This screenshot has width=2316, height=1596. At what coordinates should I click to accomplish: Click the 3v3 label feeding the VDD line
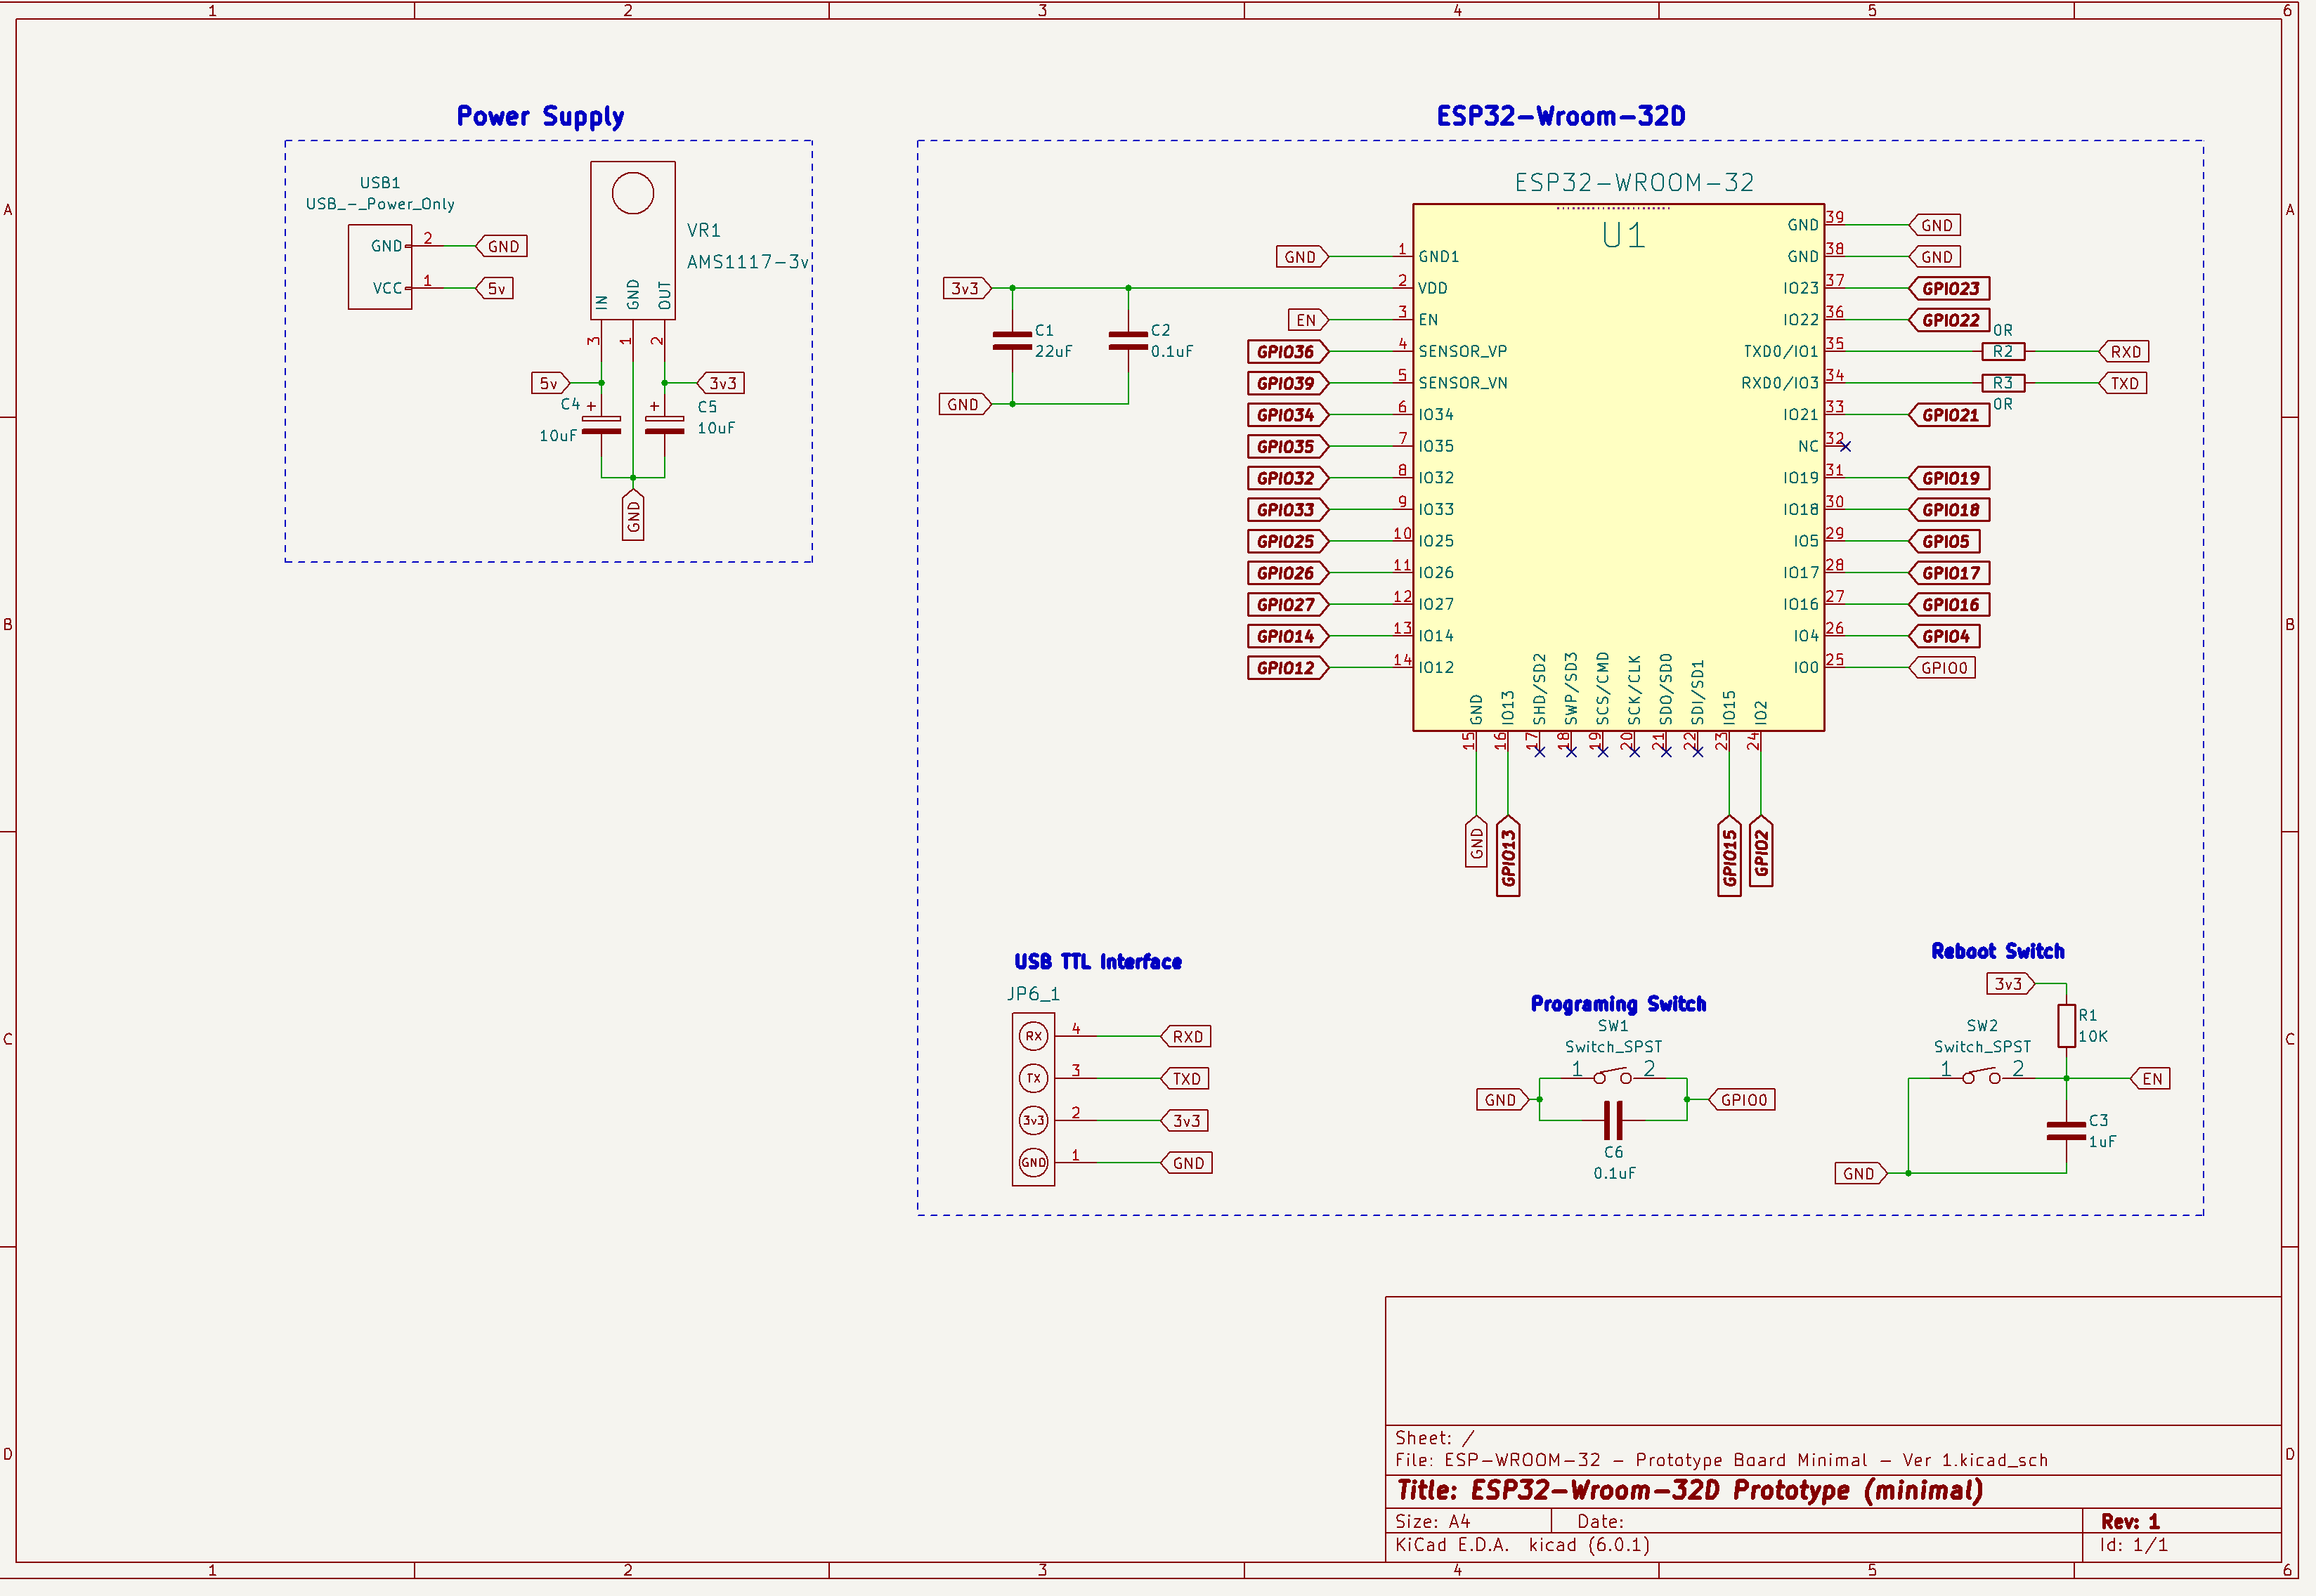pyautogui.click(x=967, y=289)
